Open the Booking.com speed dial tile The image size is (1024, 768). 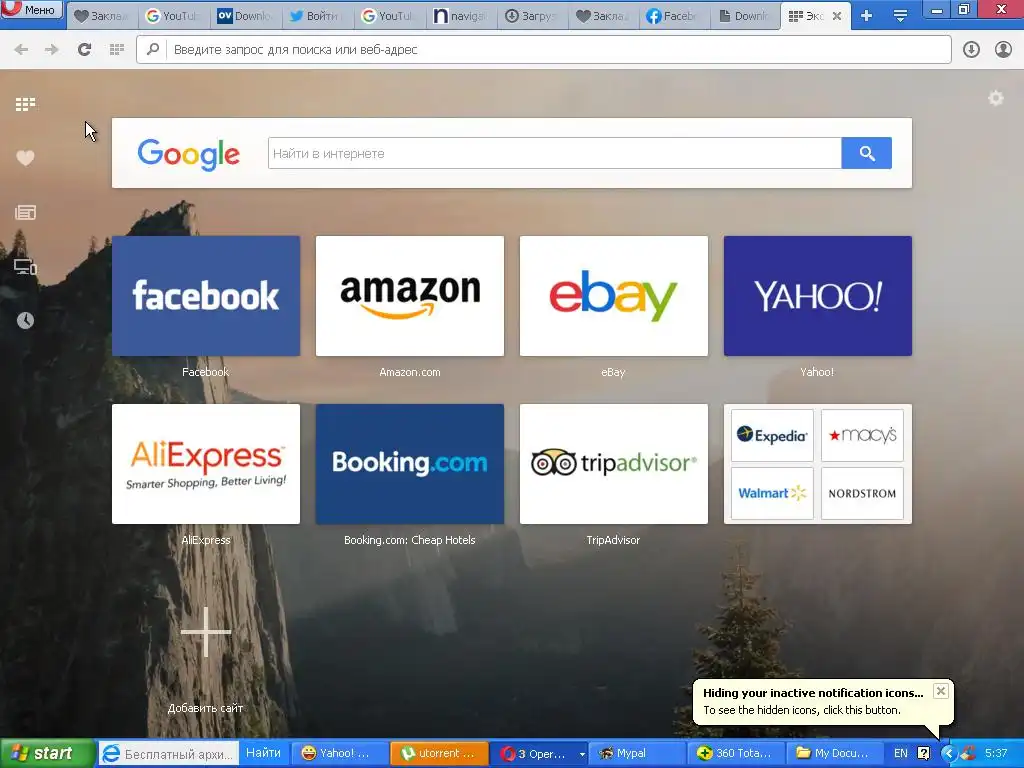click(x=410, y=464)
